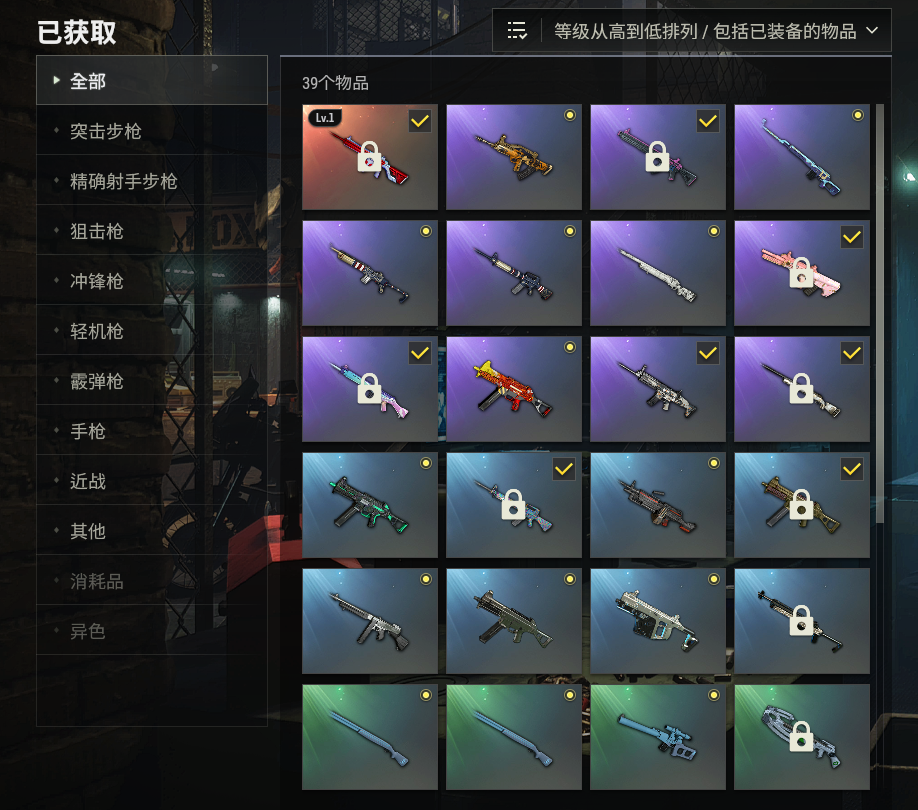Toggle the checkmark on the pink weapon skin
This screenshot has height=810, width=918.
click(852, 237)
